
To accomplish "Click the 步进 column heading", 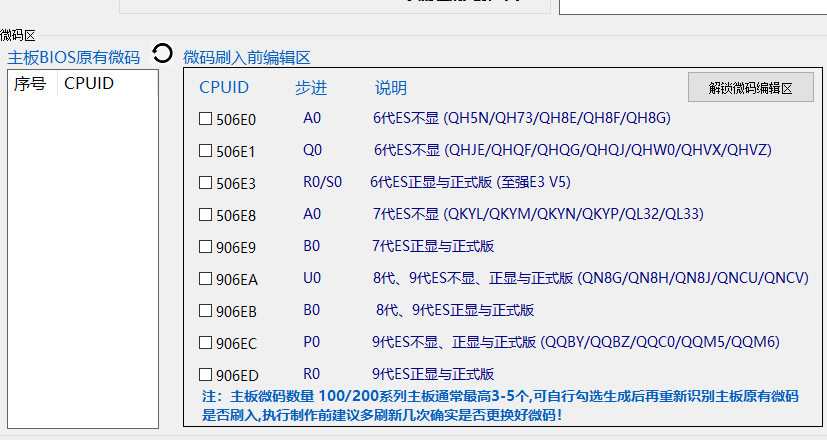I will [x=311, y=88].
